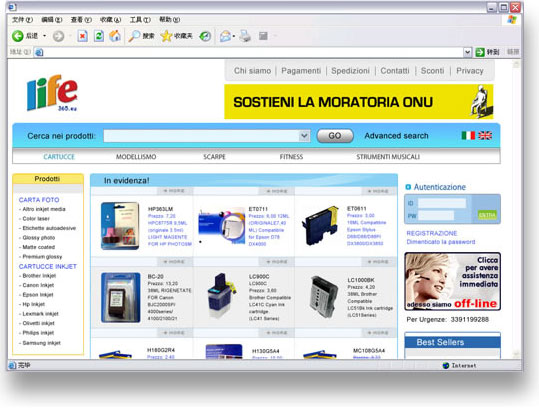Click the browser Back arrow icon
Image resolution: width=539 pixels, height=408 pixels.
tap(18, 36)
